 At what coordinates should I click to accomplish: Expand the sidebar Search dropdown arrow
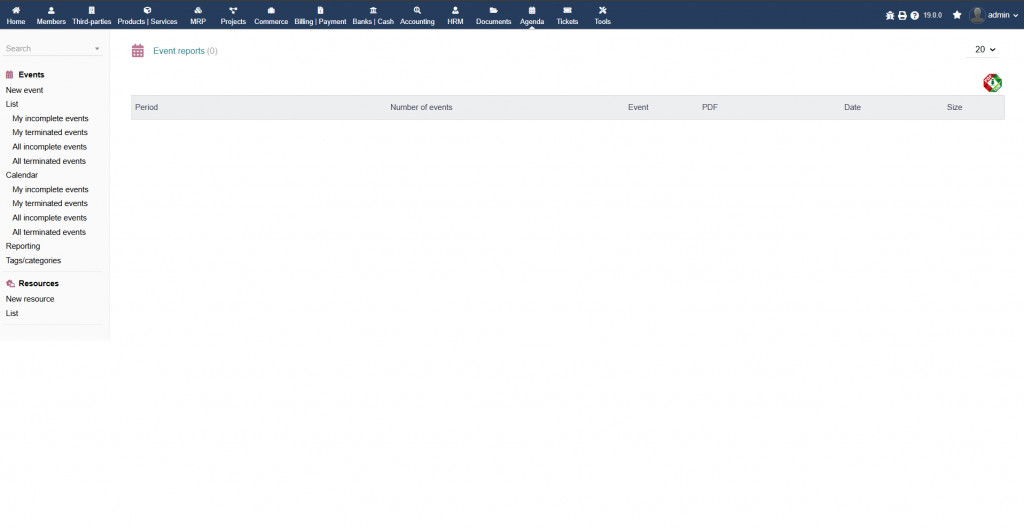coord(97,49)
